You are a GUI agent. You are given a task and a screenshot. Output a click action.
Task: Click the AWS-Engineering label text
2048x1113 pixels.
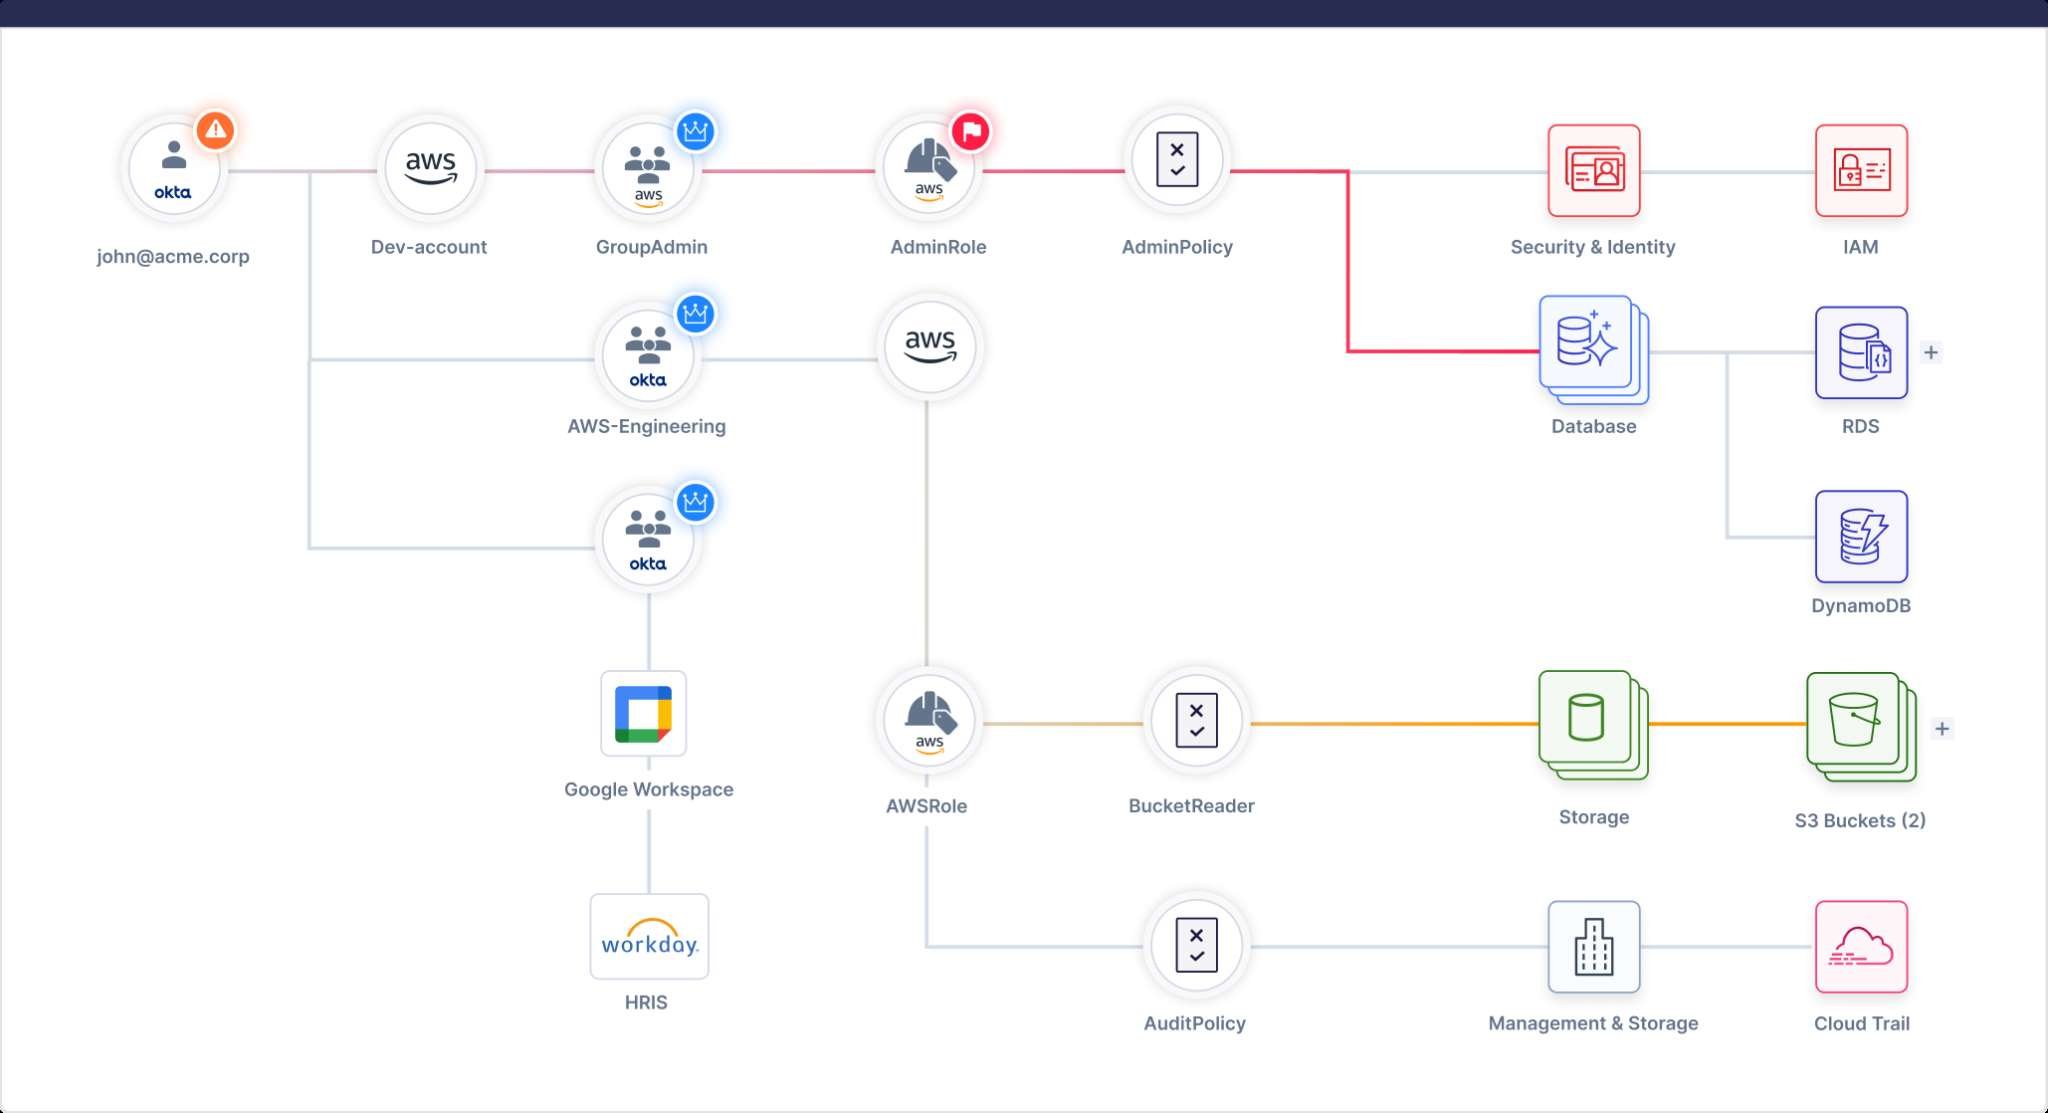[647, 426]
